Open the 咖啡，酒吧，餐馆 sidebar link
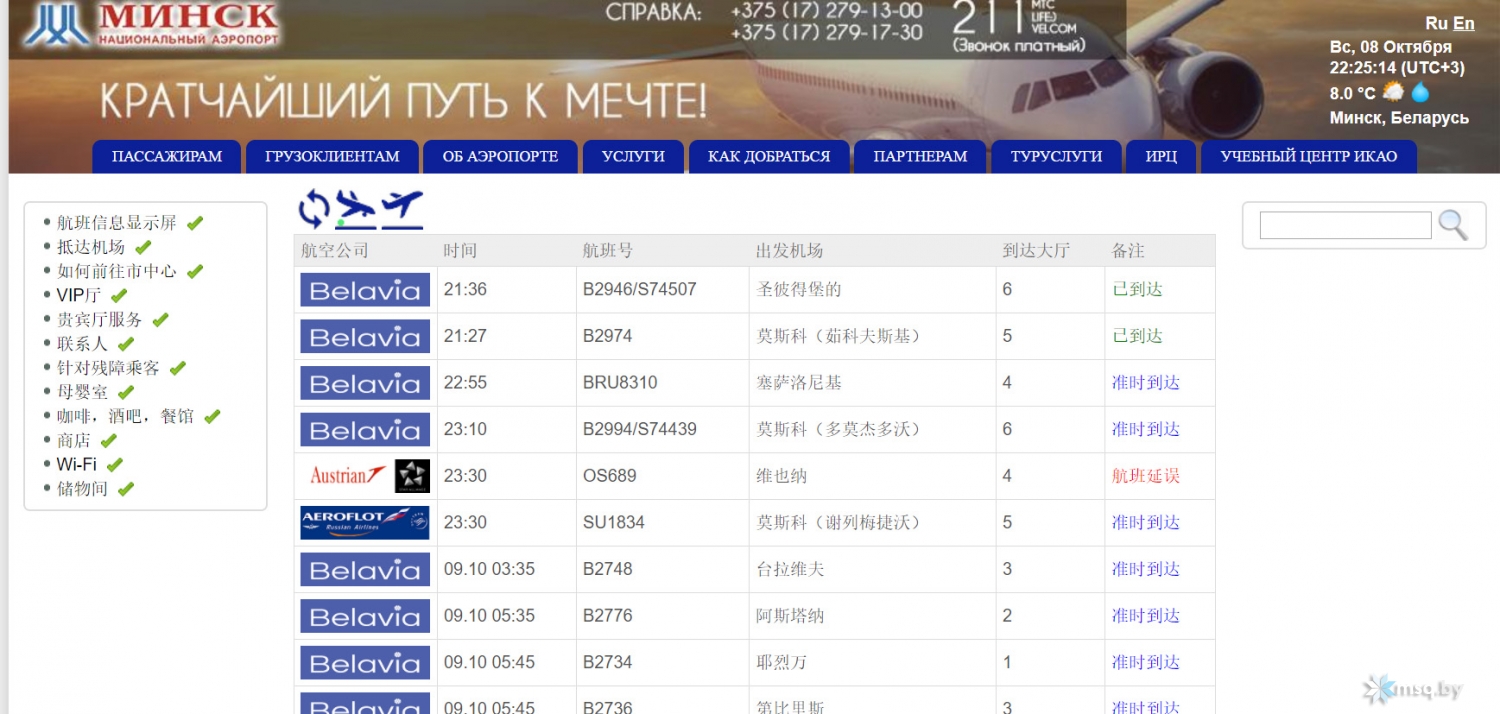 coord(125,416)
